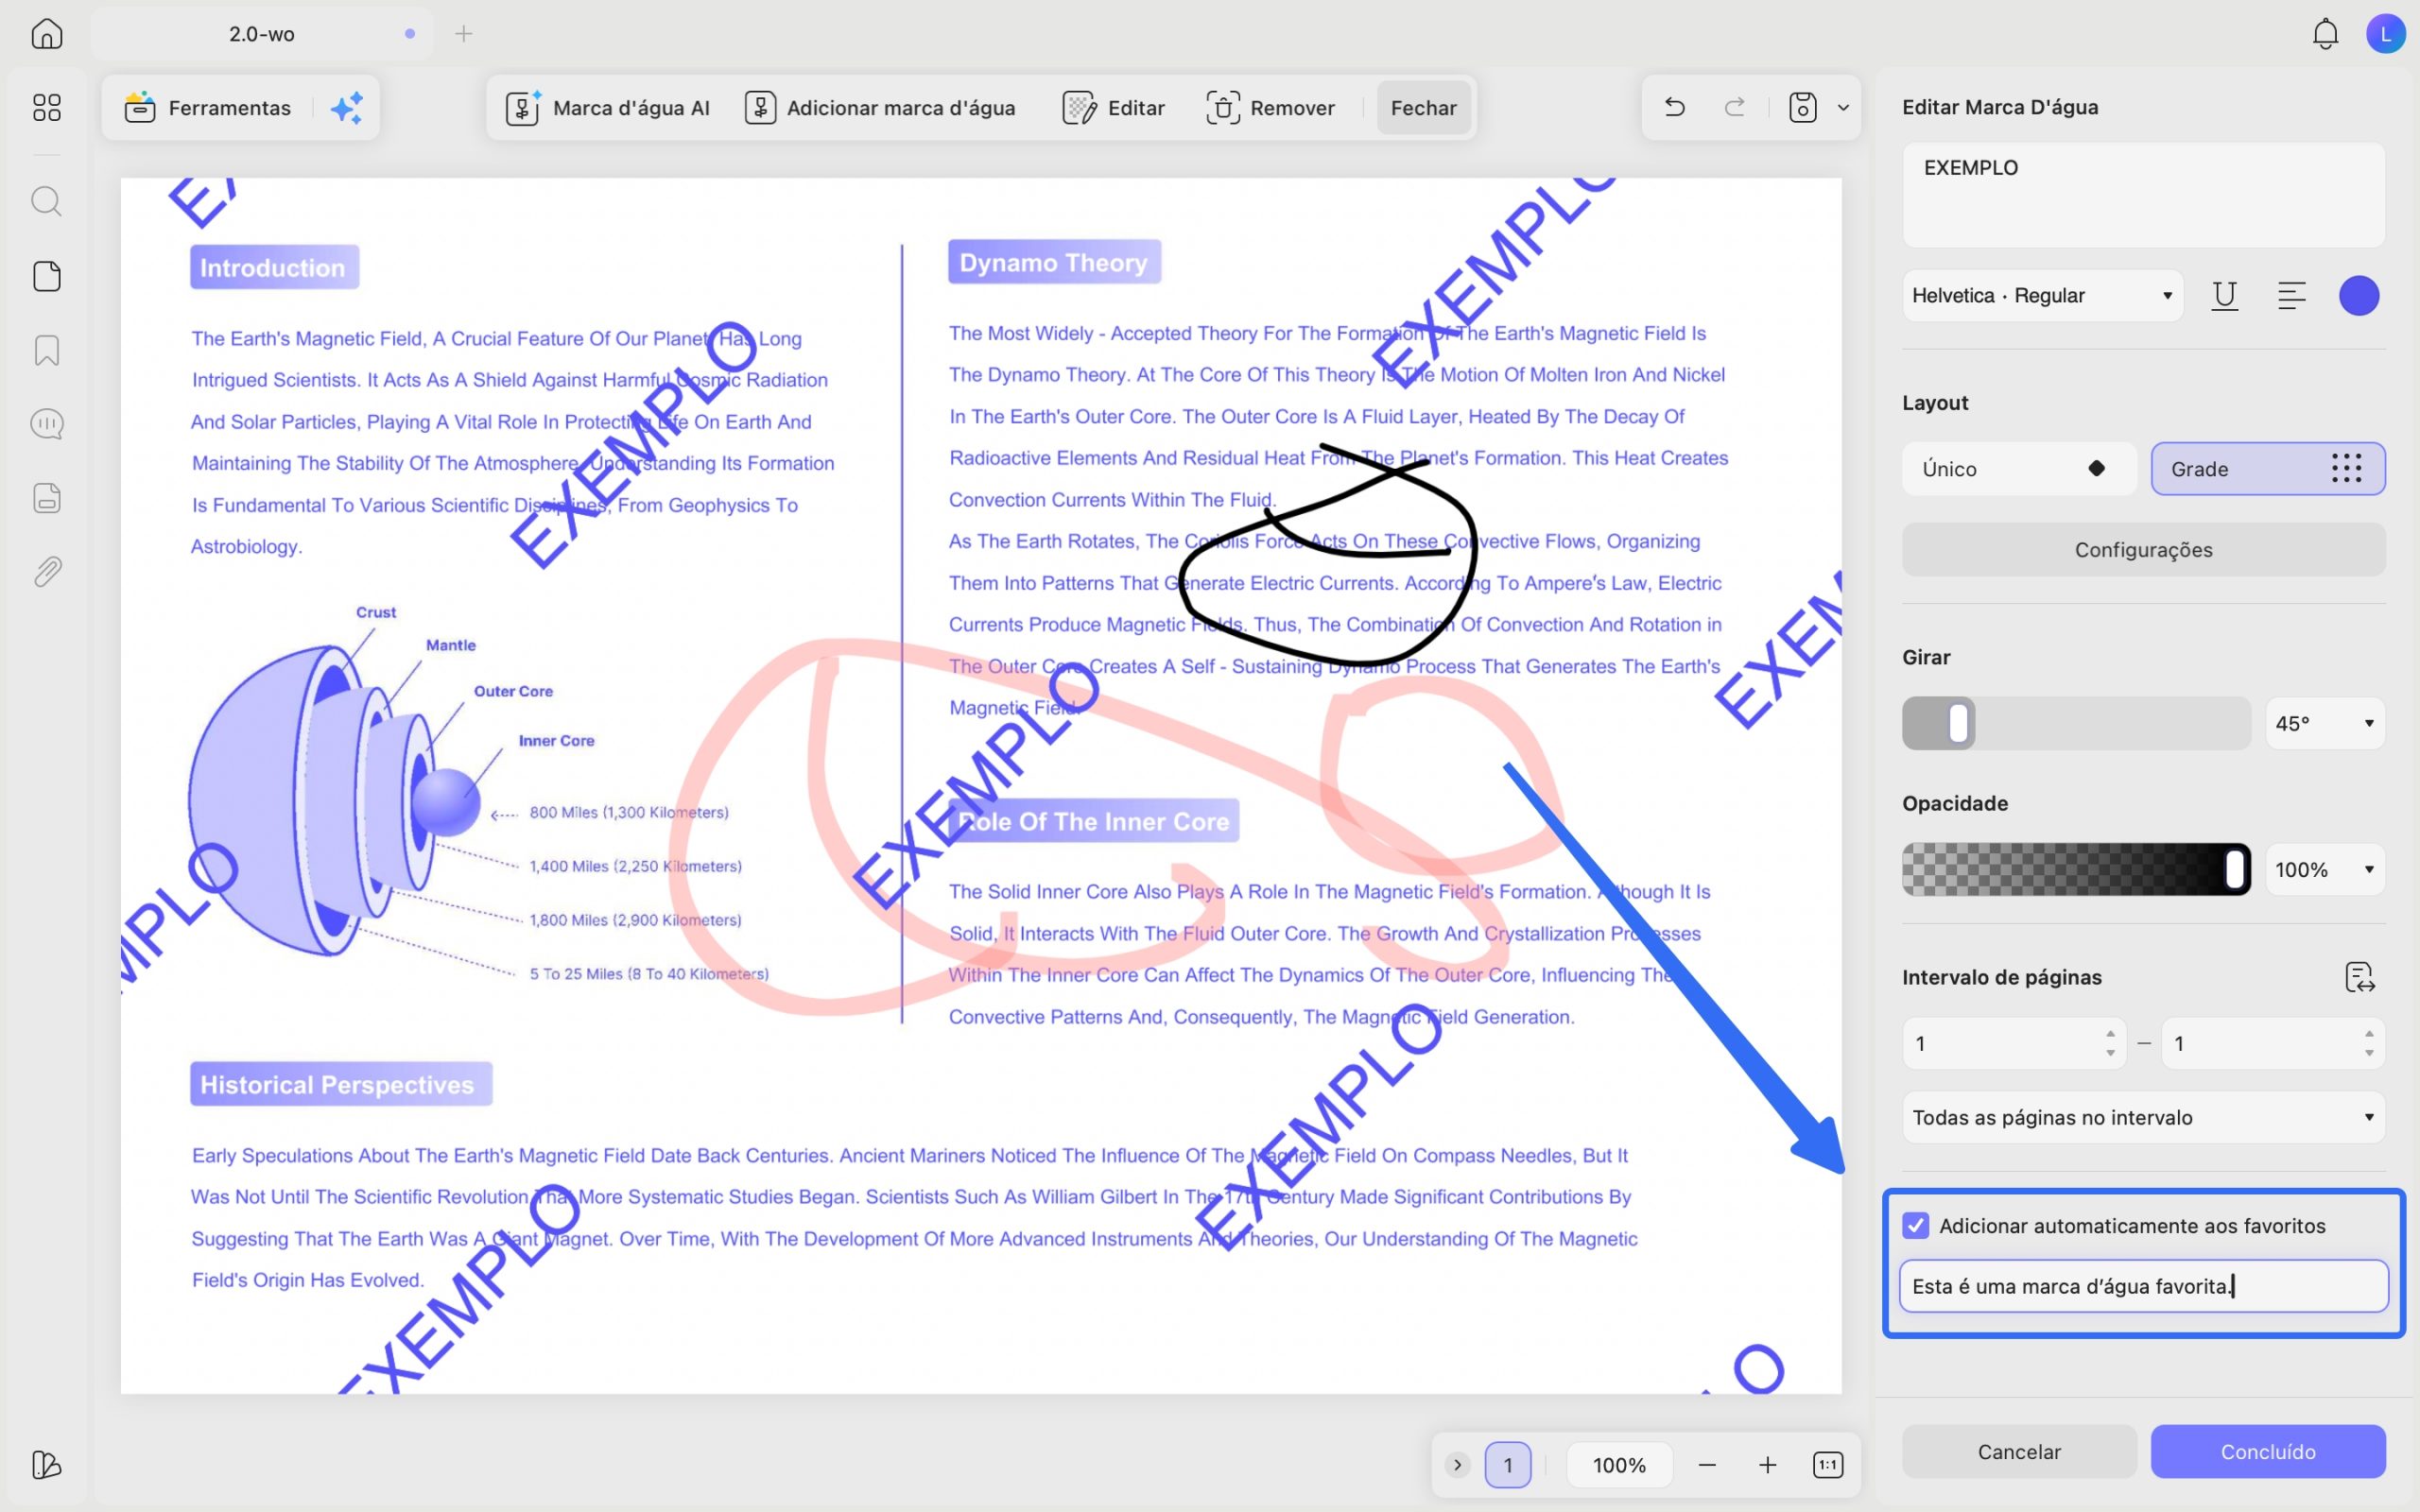Open the Helvetica Regular font dropdown
This screenshot has height=1512, width=2420.
2042,296
